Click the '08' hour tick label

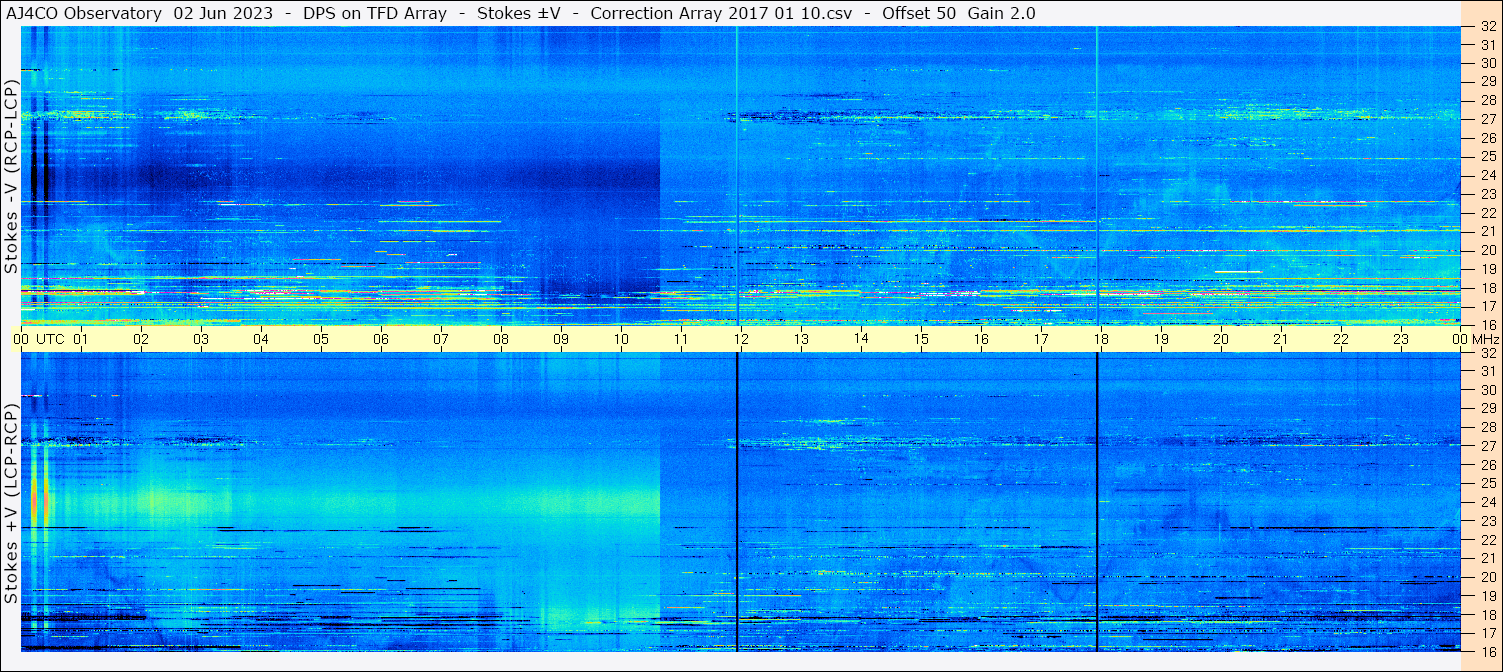[501, 339]
